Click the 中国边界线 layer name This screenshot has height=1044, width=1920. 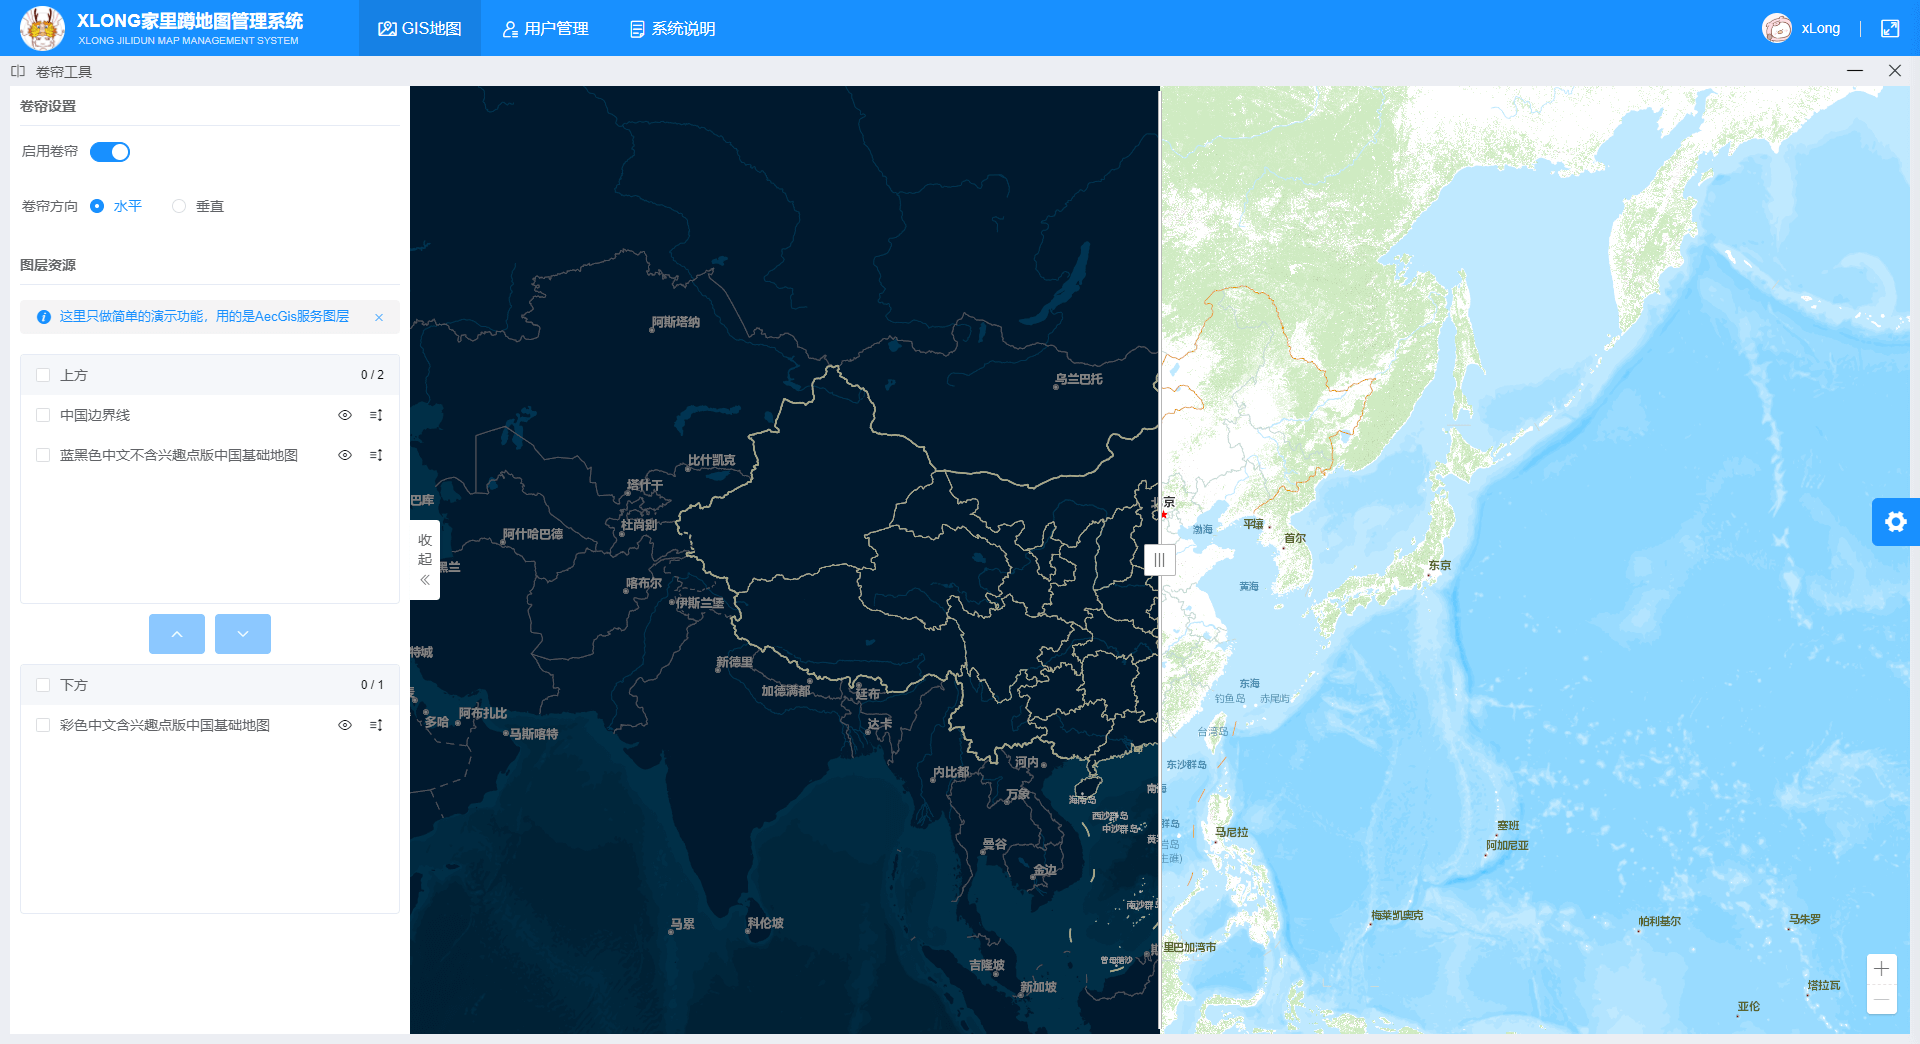click(x=95, y=415)
